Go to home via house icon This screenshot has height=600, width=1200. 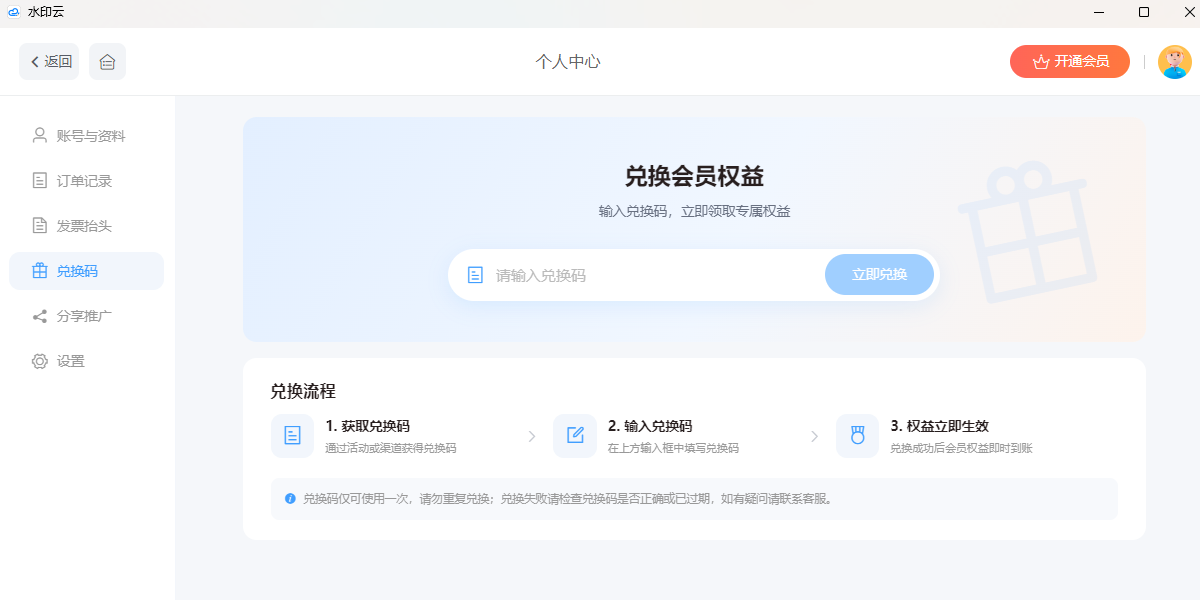107,62
